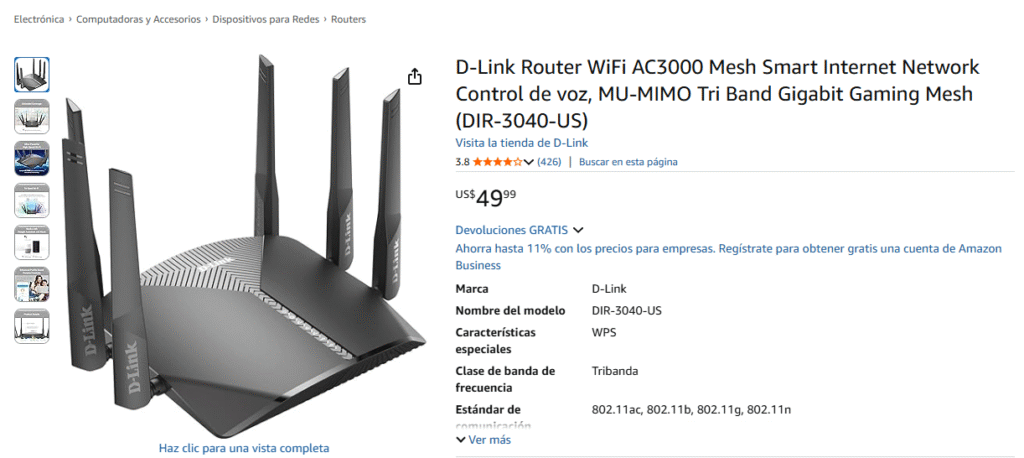Open the 426 reviews count link

tap(549, 162)
